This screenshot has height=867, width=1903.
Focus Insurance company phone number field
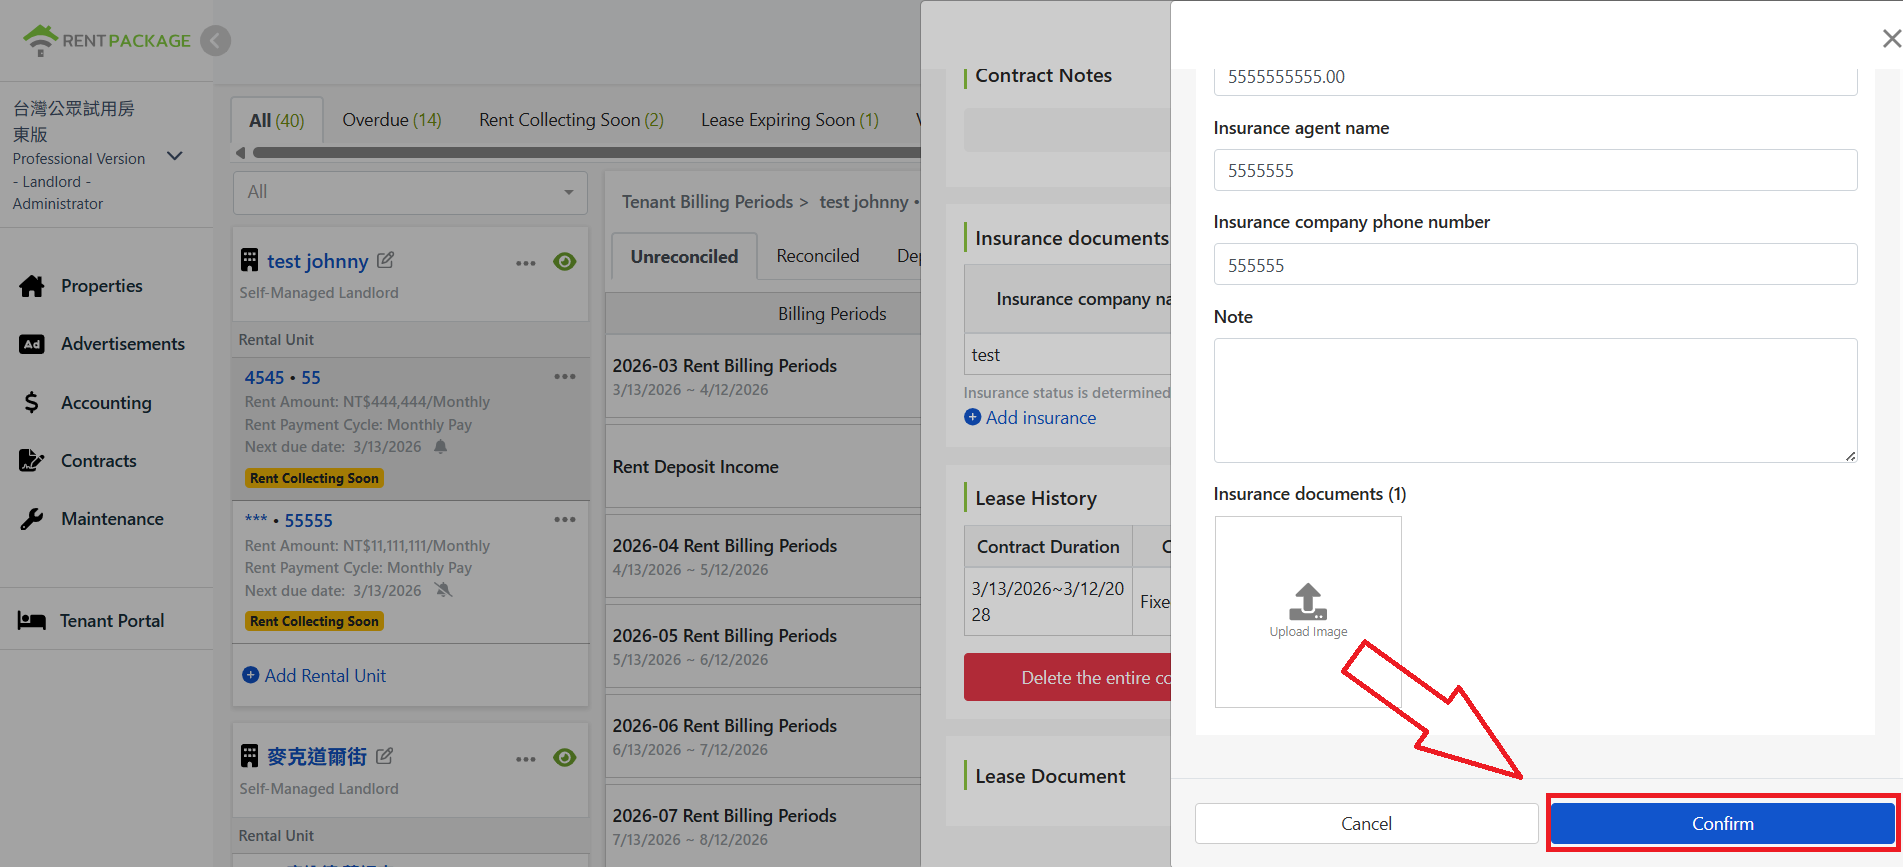(1535, 265)
